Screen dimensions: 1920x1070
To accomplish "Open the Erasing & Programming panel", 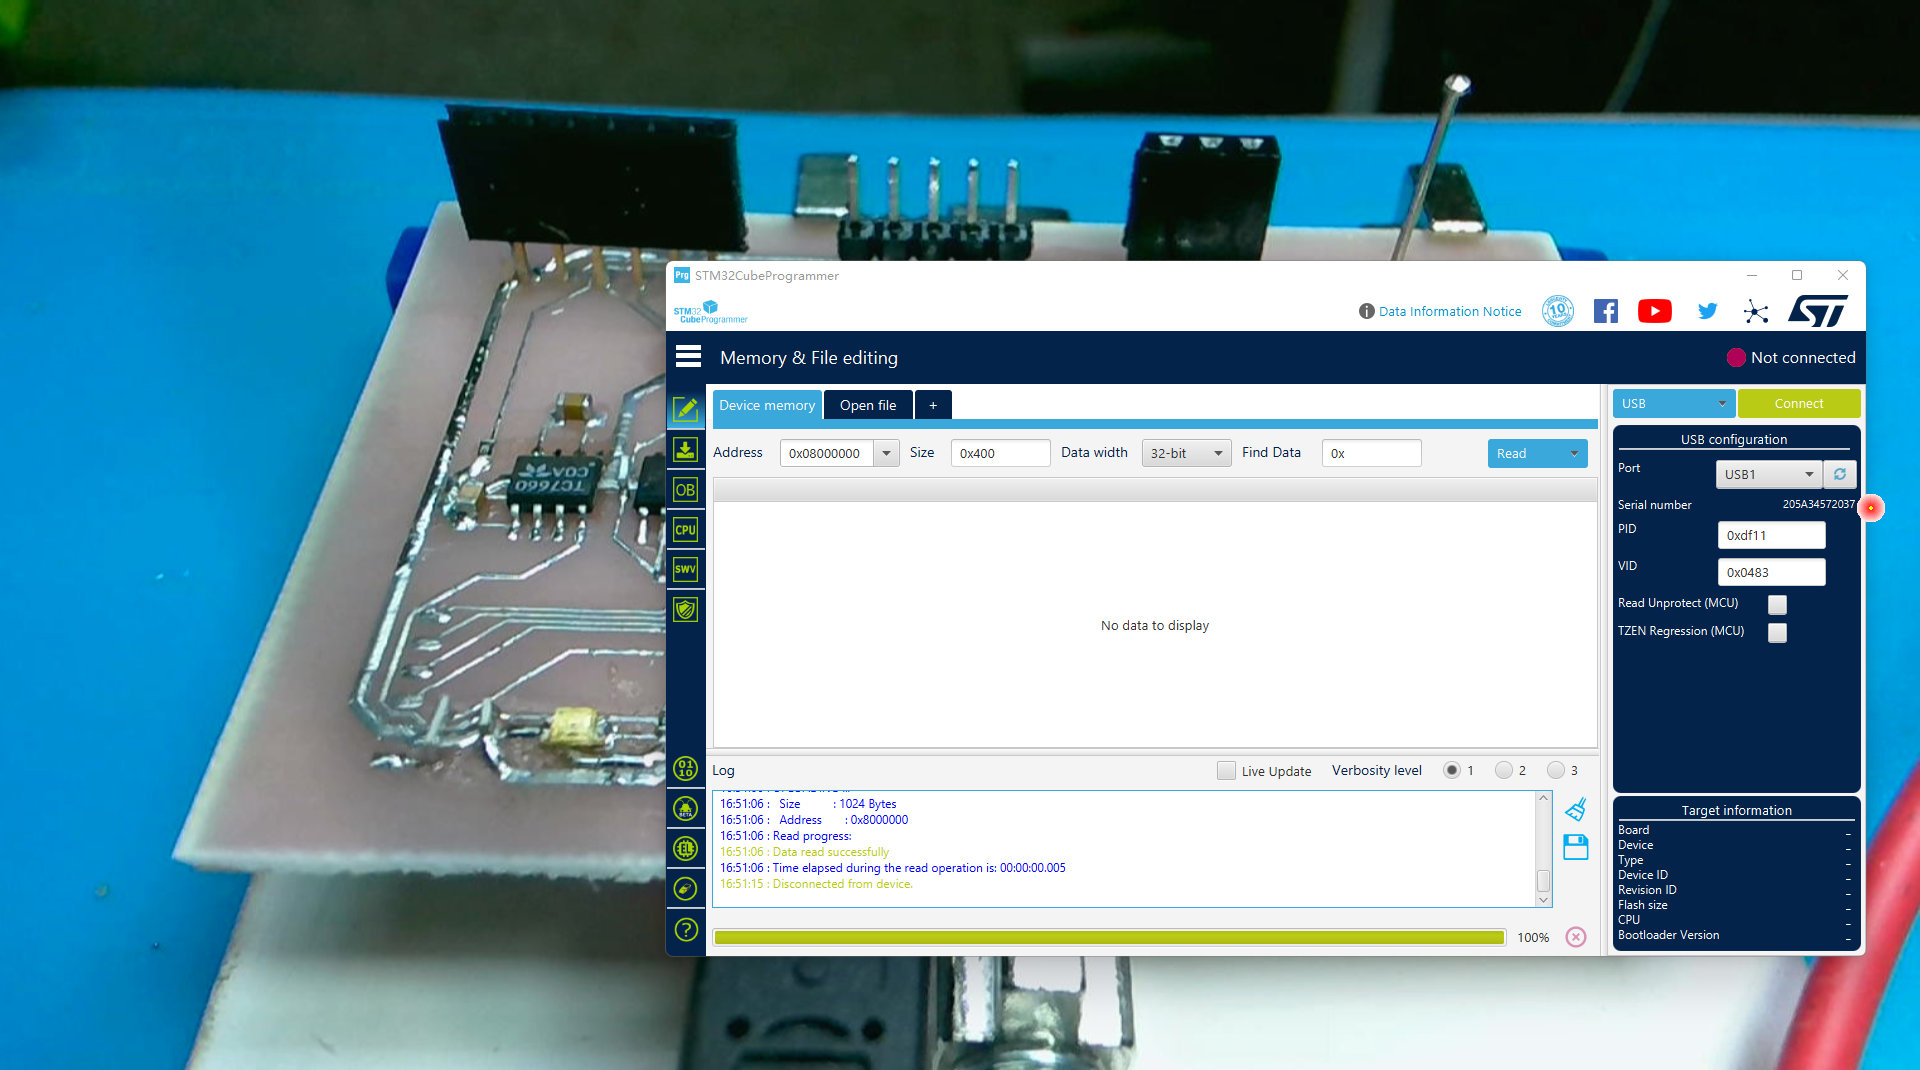I will pos(686,449).
